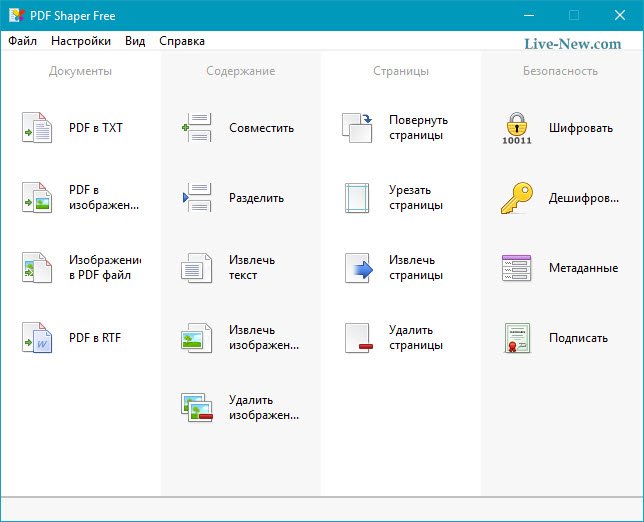
Task: Click the PDF в TXT document icon
Action: pyautogui.click(x=37, y=128)
